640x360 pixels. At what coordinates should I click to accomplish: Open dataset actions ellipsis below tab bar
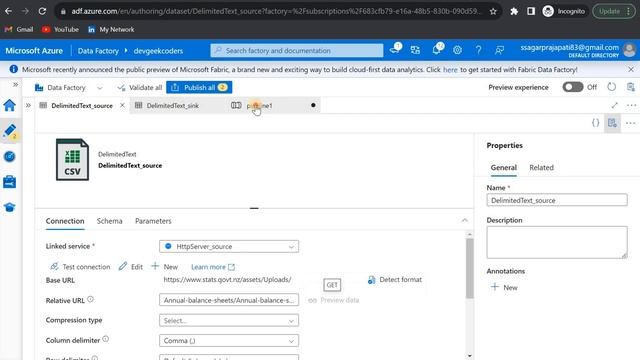pos(630,123)
